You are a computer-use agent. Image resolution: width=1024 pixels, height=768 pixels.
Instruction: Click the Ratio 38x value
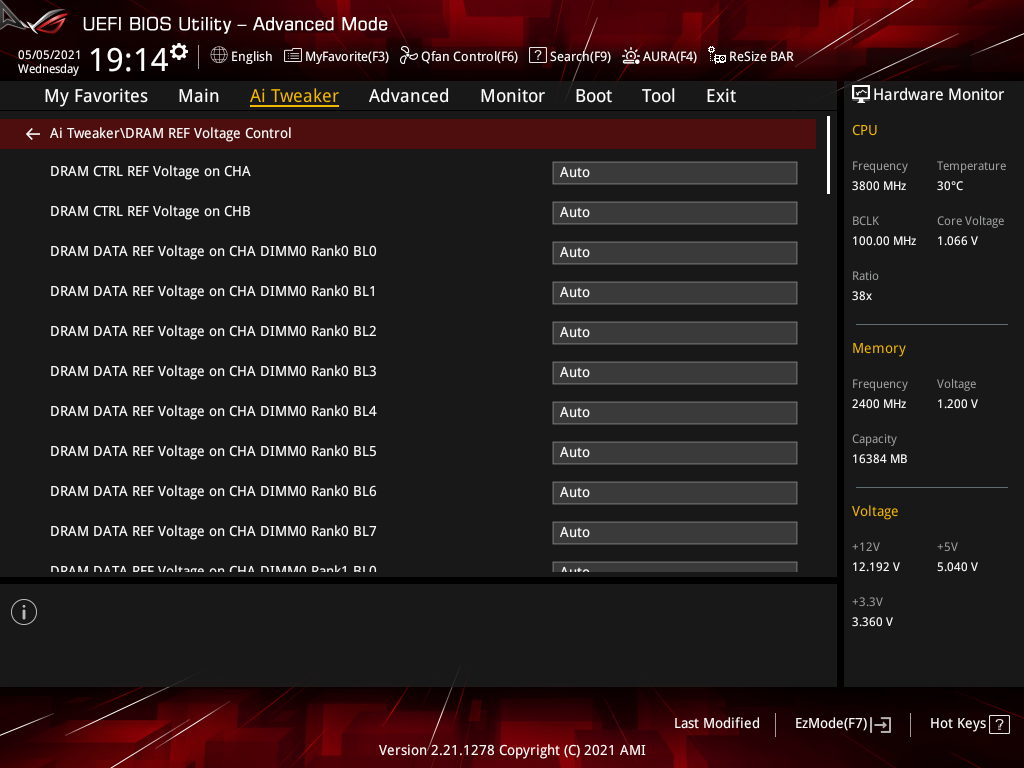pos(861,296)
